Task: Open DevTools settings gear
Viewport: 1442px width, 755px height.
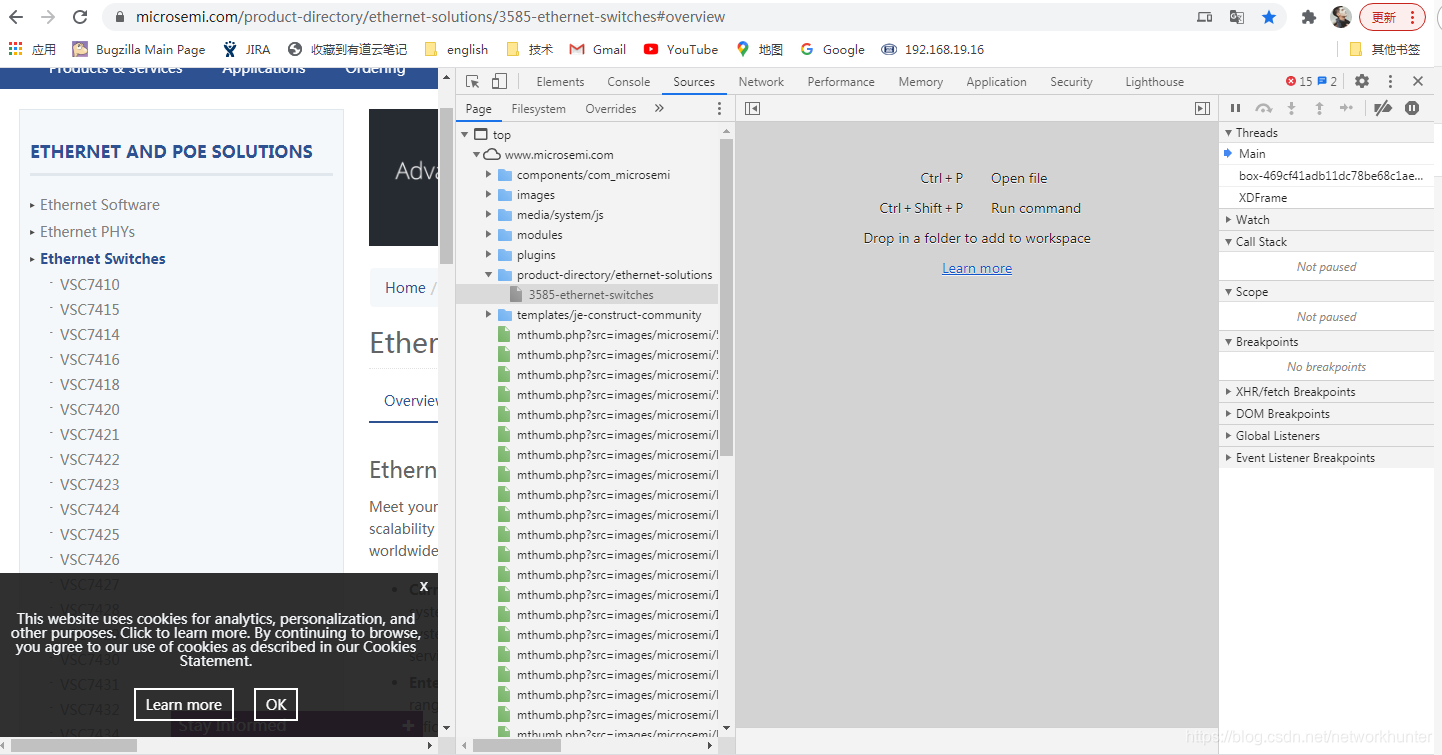Action: click(x=1362, y=82)
